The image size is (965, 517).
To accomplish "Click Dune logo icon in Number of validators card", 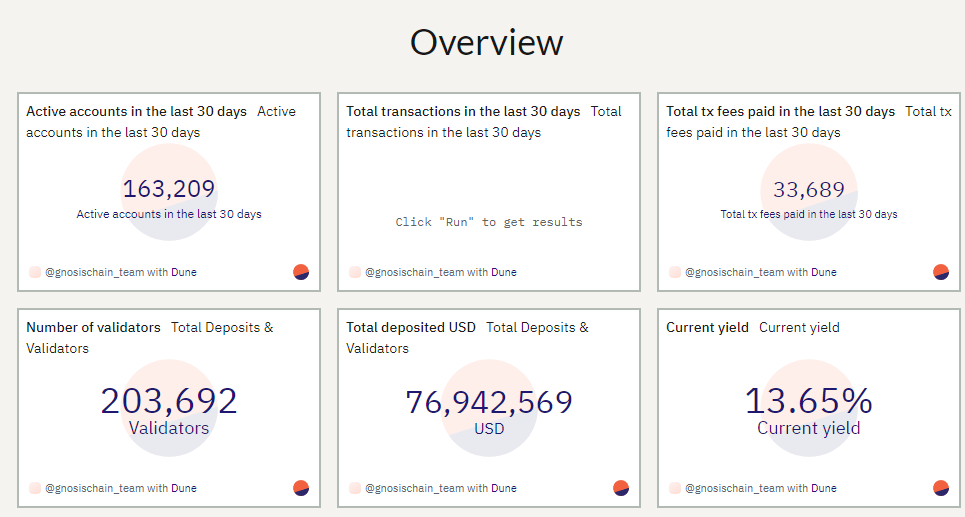I will pyautogui.click(x=301, y=488).
